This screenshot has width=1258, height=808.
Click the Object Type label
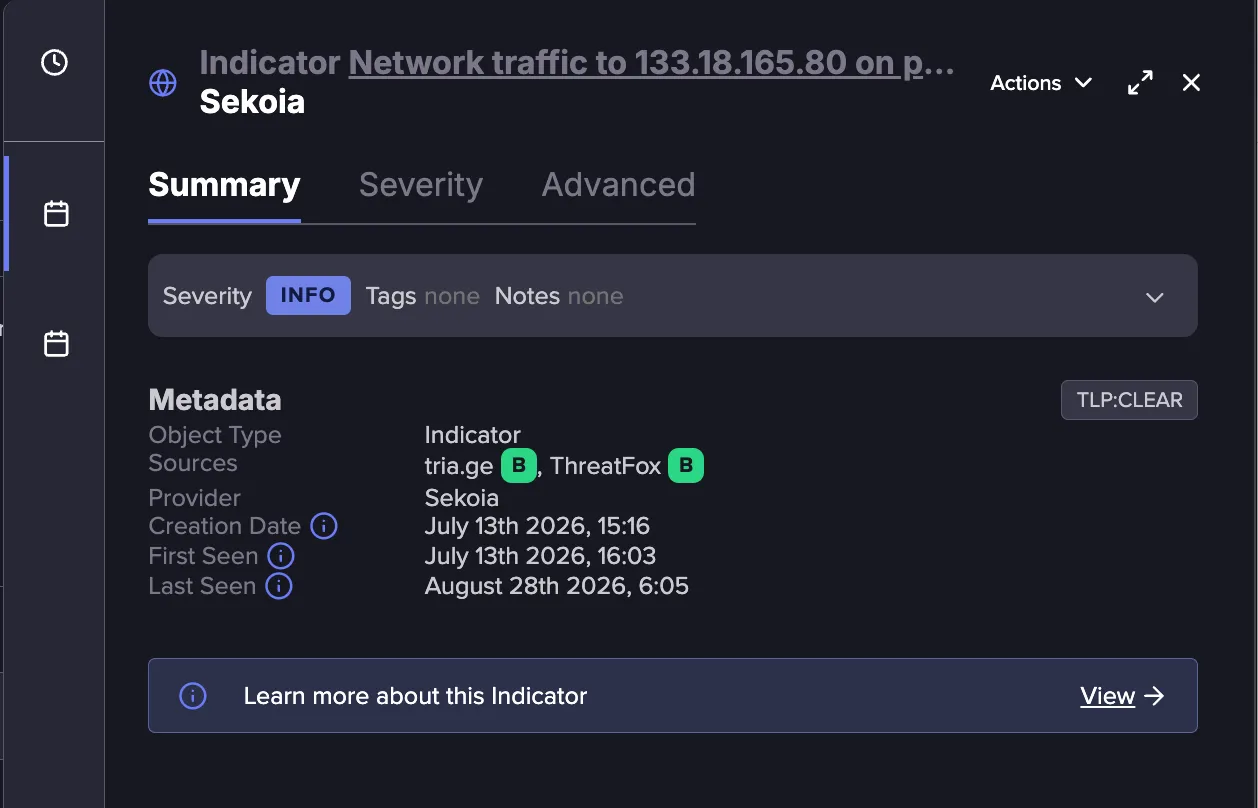pos(215,435)
